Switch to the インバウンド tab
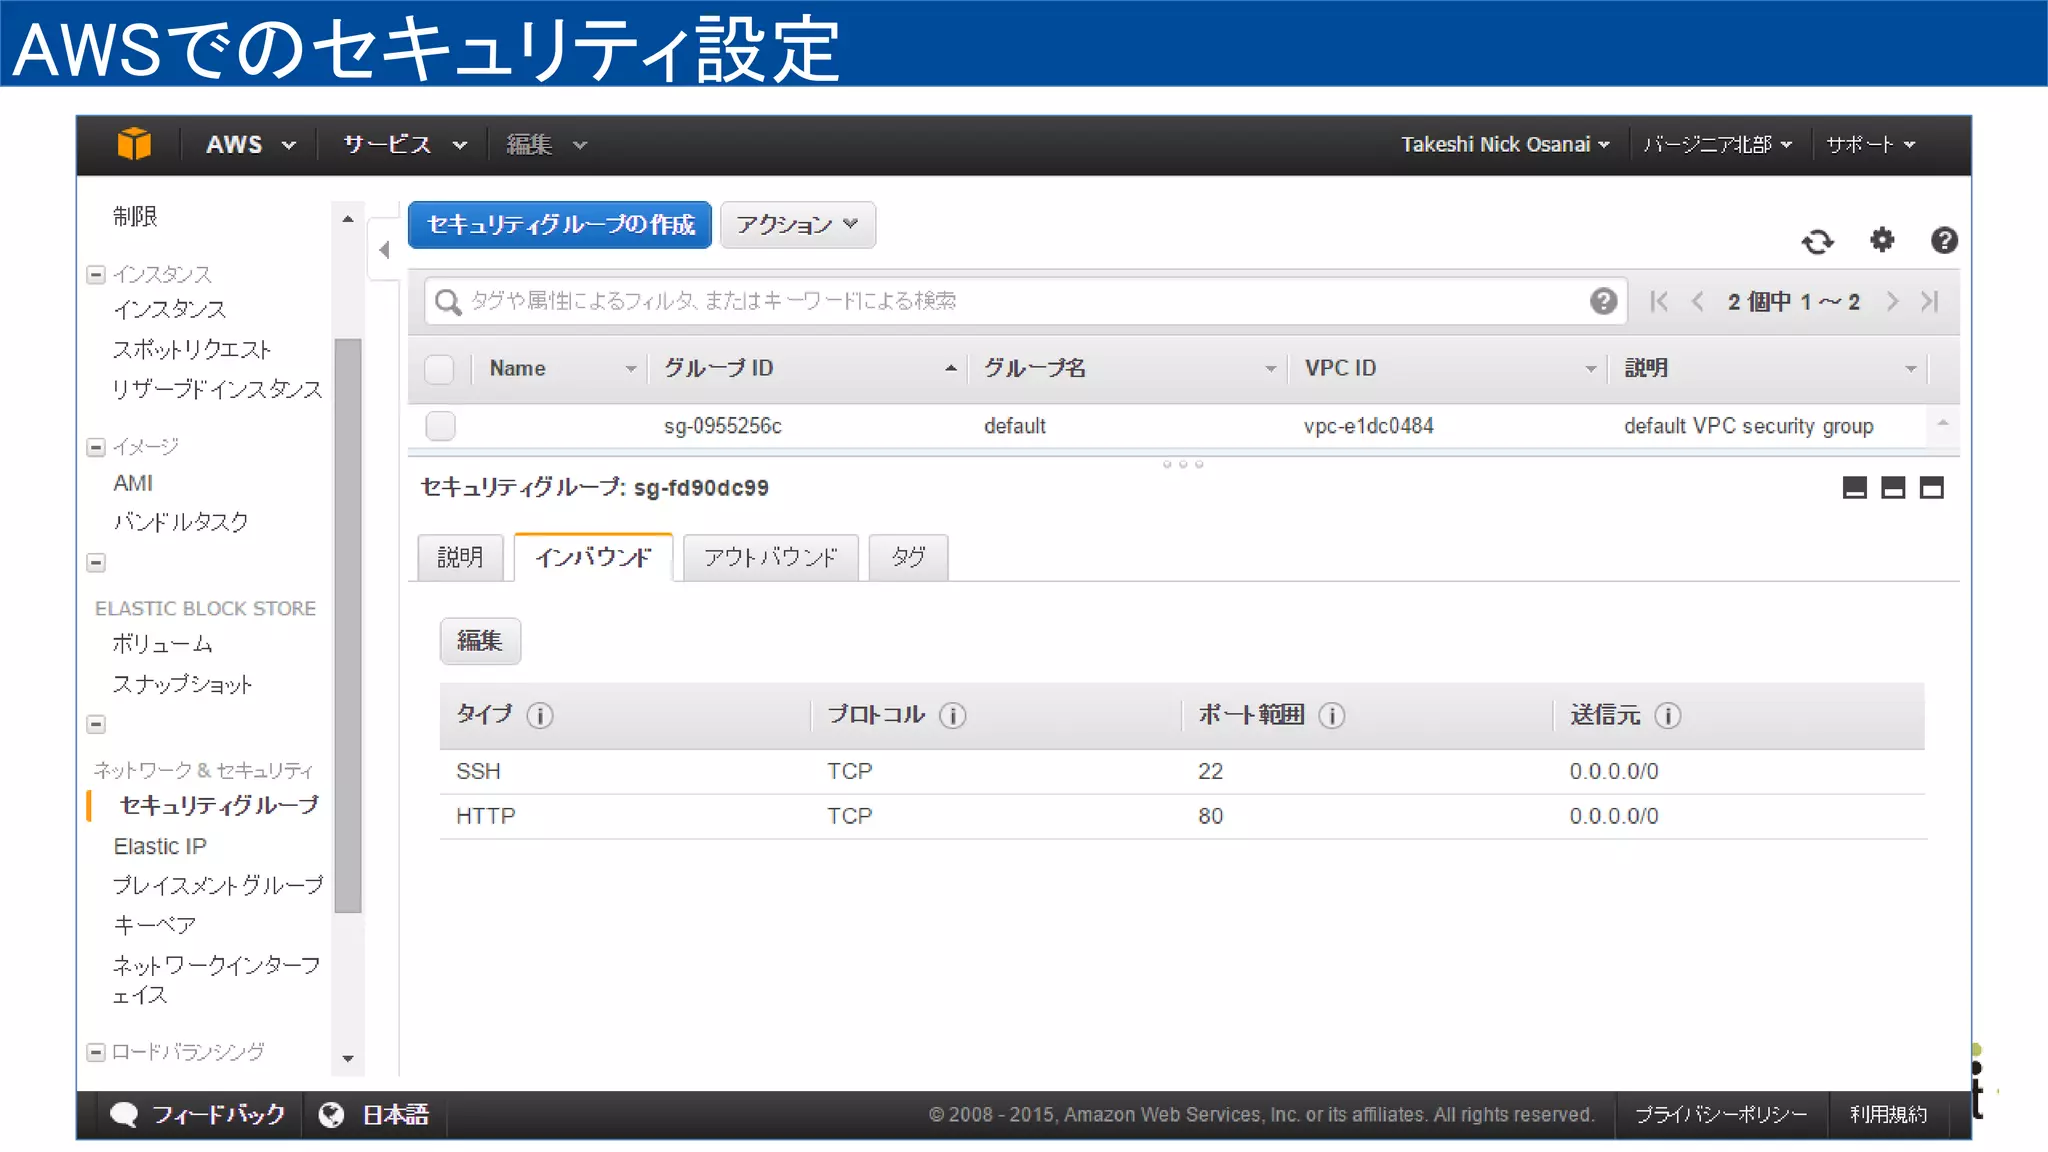 [x=593, y=557]
